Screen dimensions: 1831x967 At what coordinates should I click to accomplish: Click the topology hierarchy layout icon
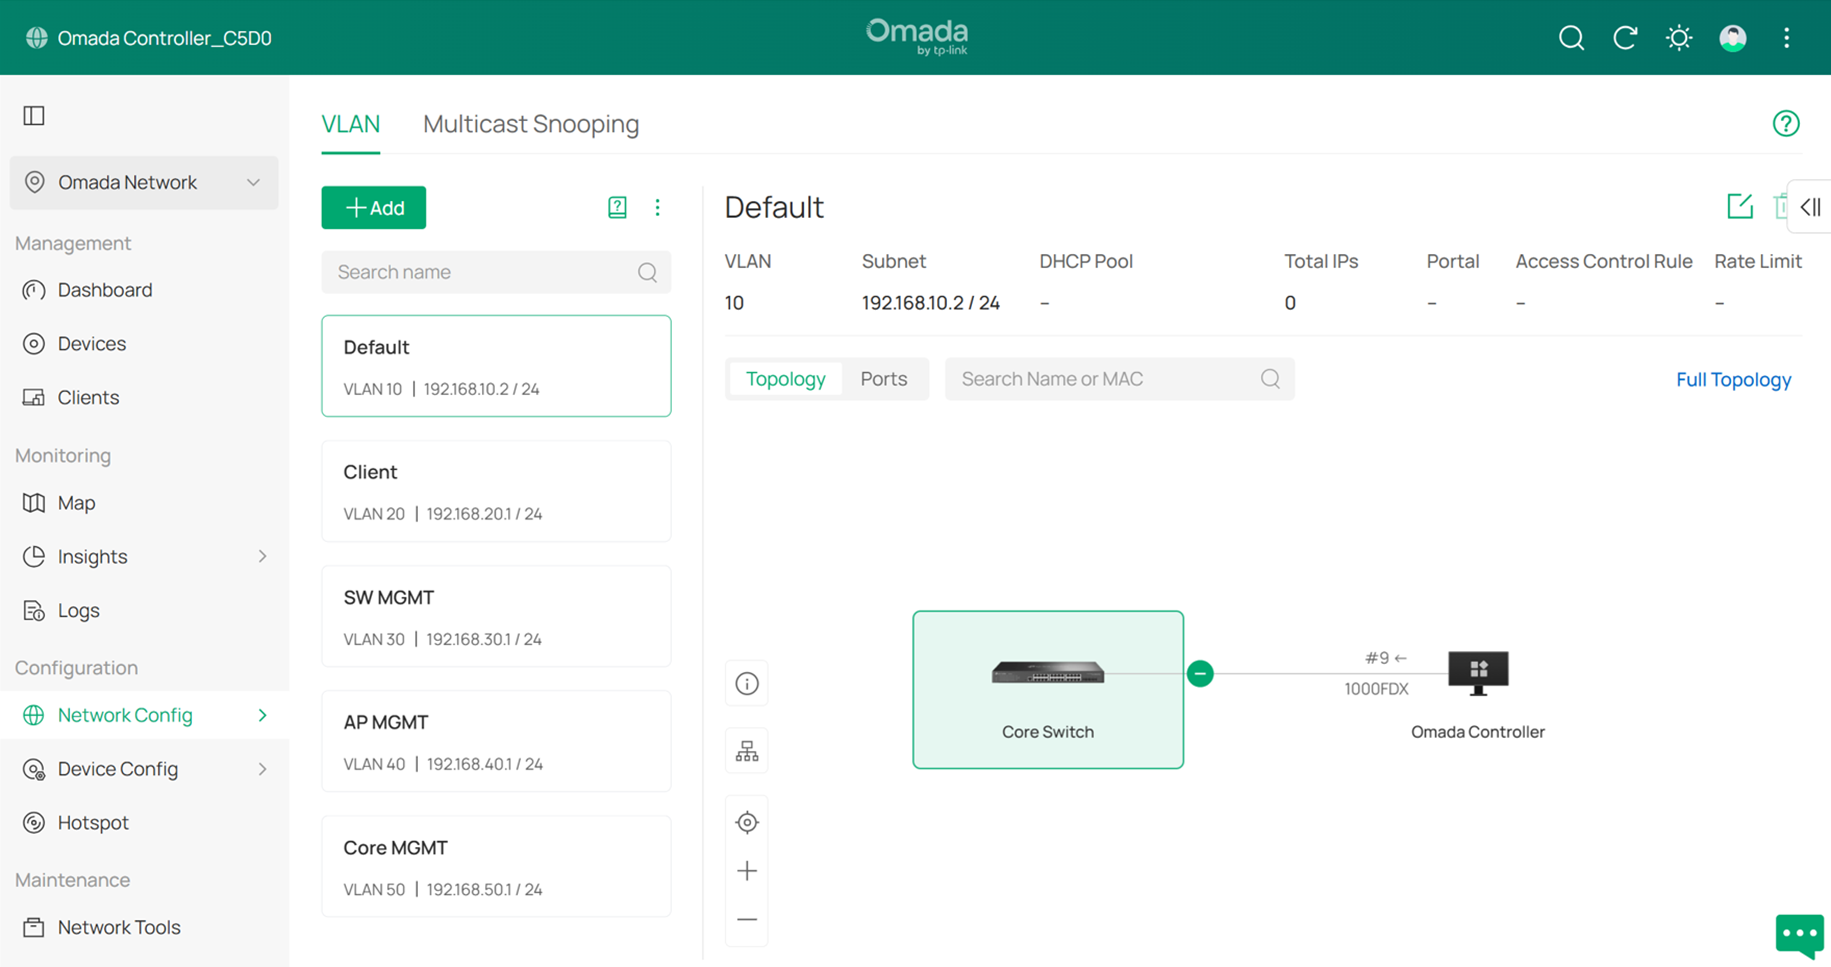[x=747, y=752]
